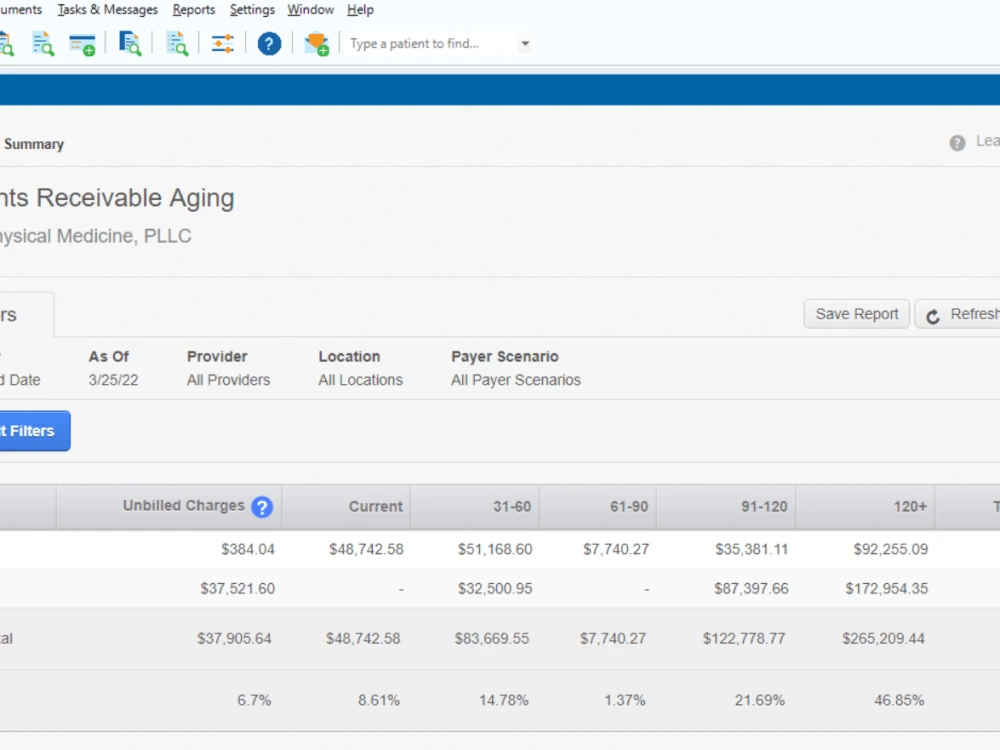Open the Window menu
The image size is (1000, 750).
311,10
